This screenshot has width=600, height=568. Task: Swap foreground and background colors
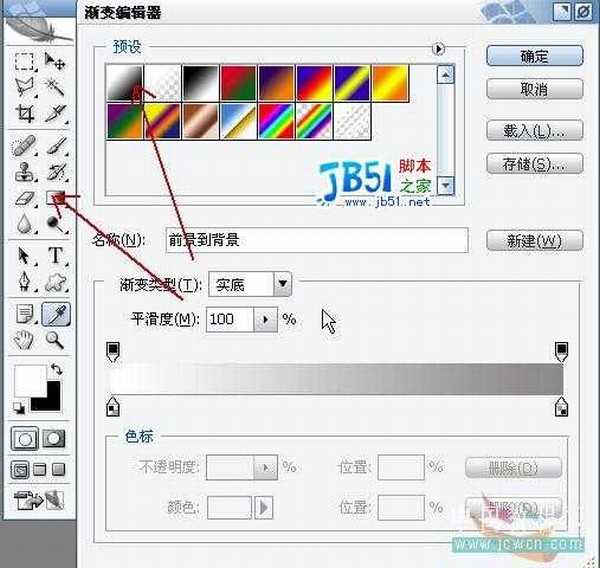point(58,370)
